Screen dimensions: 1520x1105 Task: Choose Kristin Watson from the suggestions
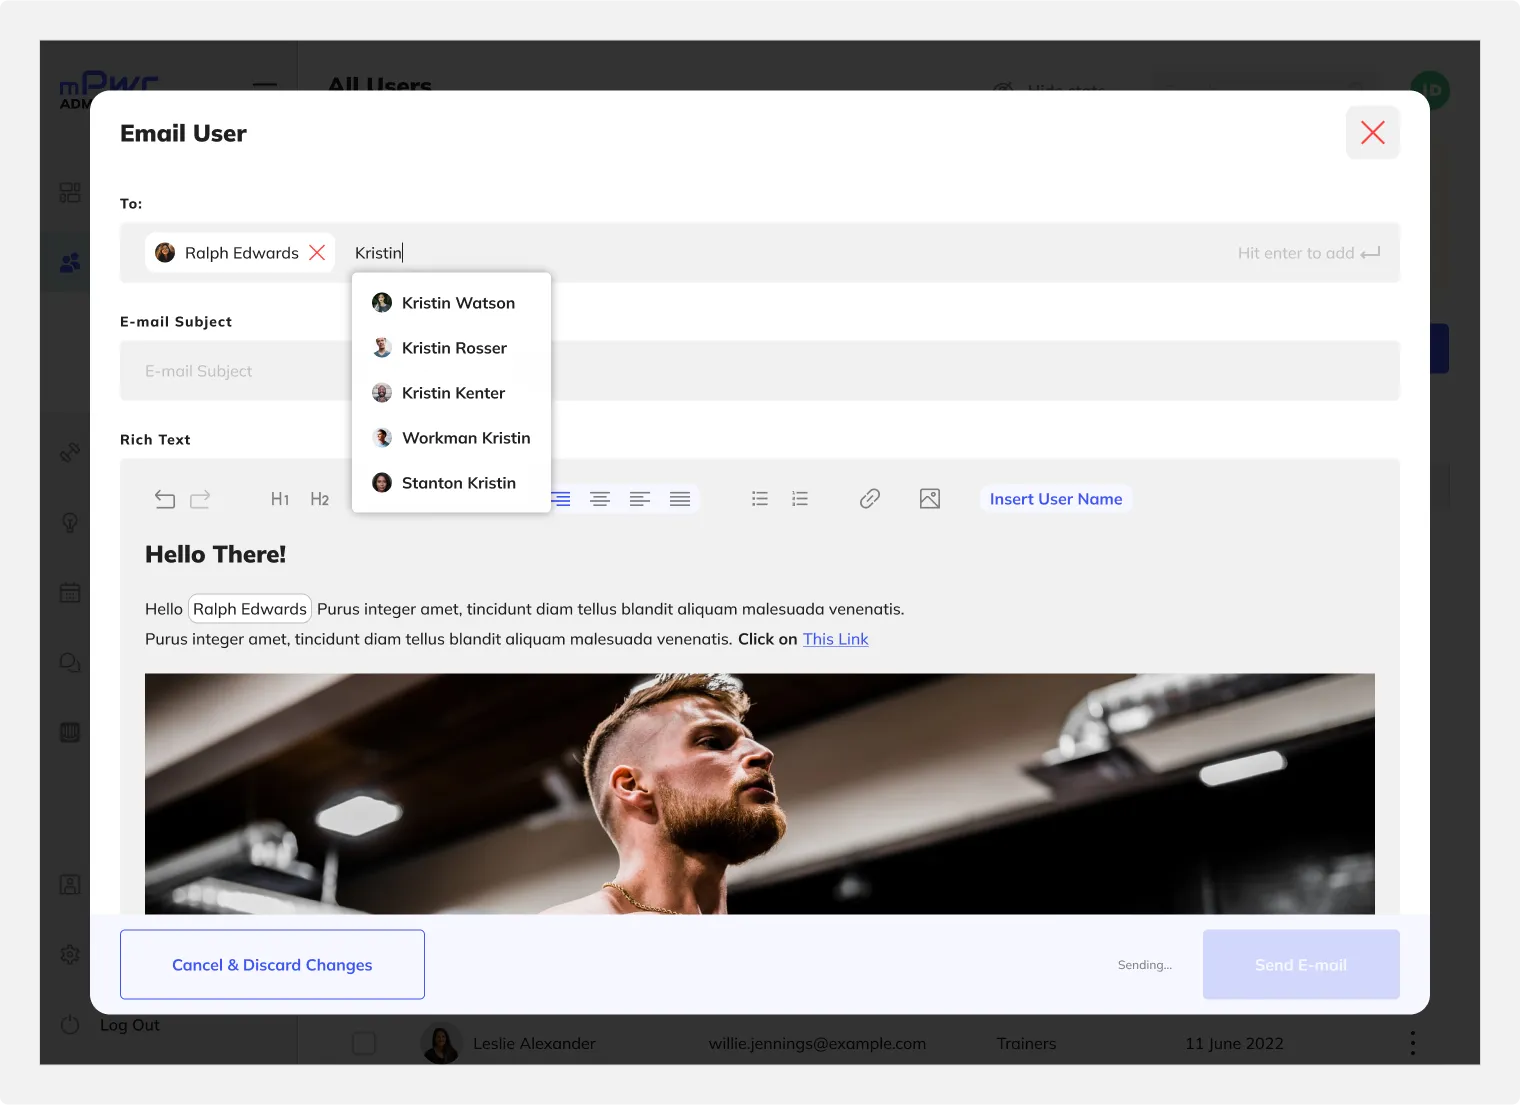[451, 303]
